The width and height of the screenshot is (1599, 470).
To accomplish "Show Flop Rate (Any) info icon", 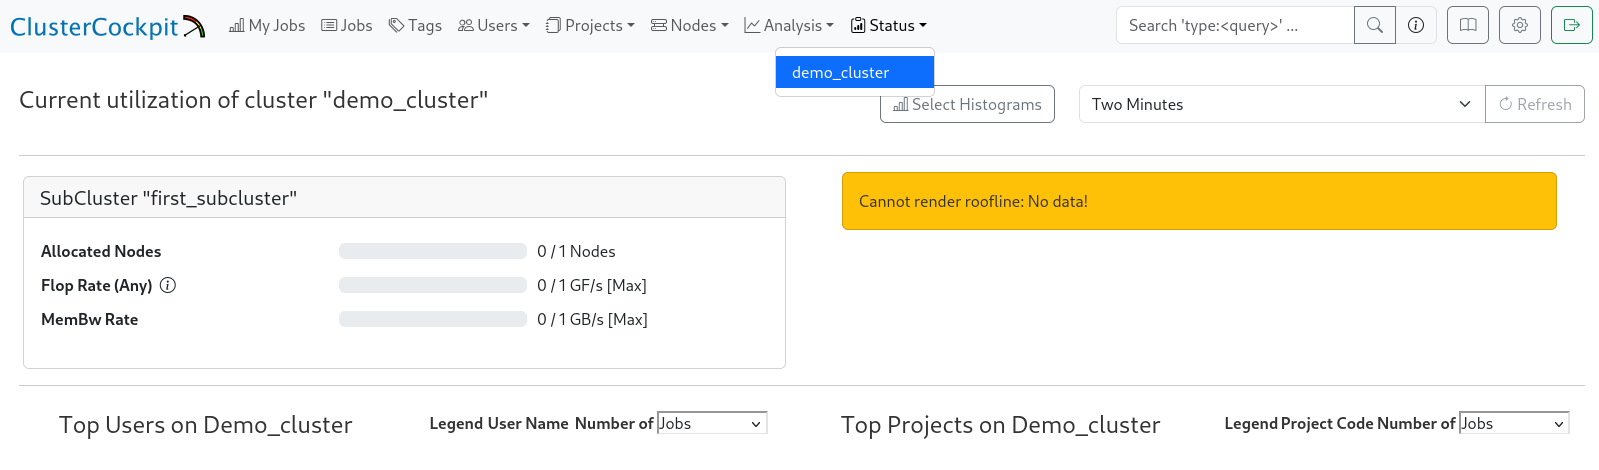I will pyautogui.click(x=168, y=285).
